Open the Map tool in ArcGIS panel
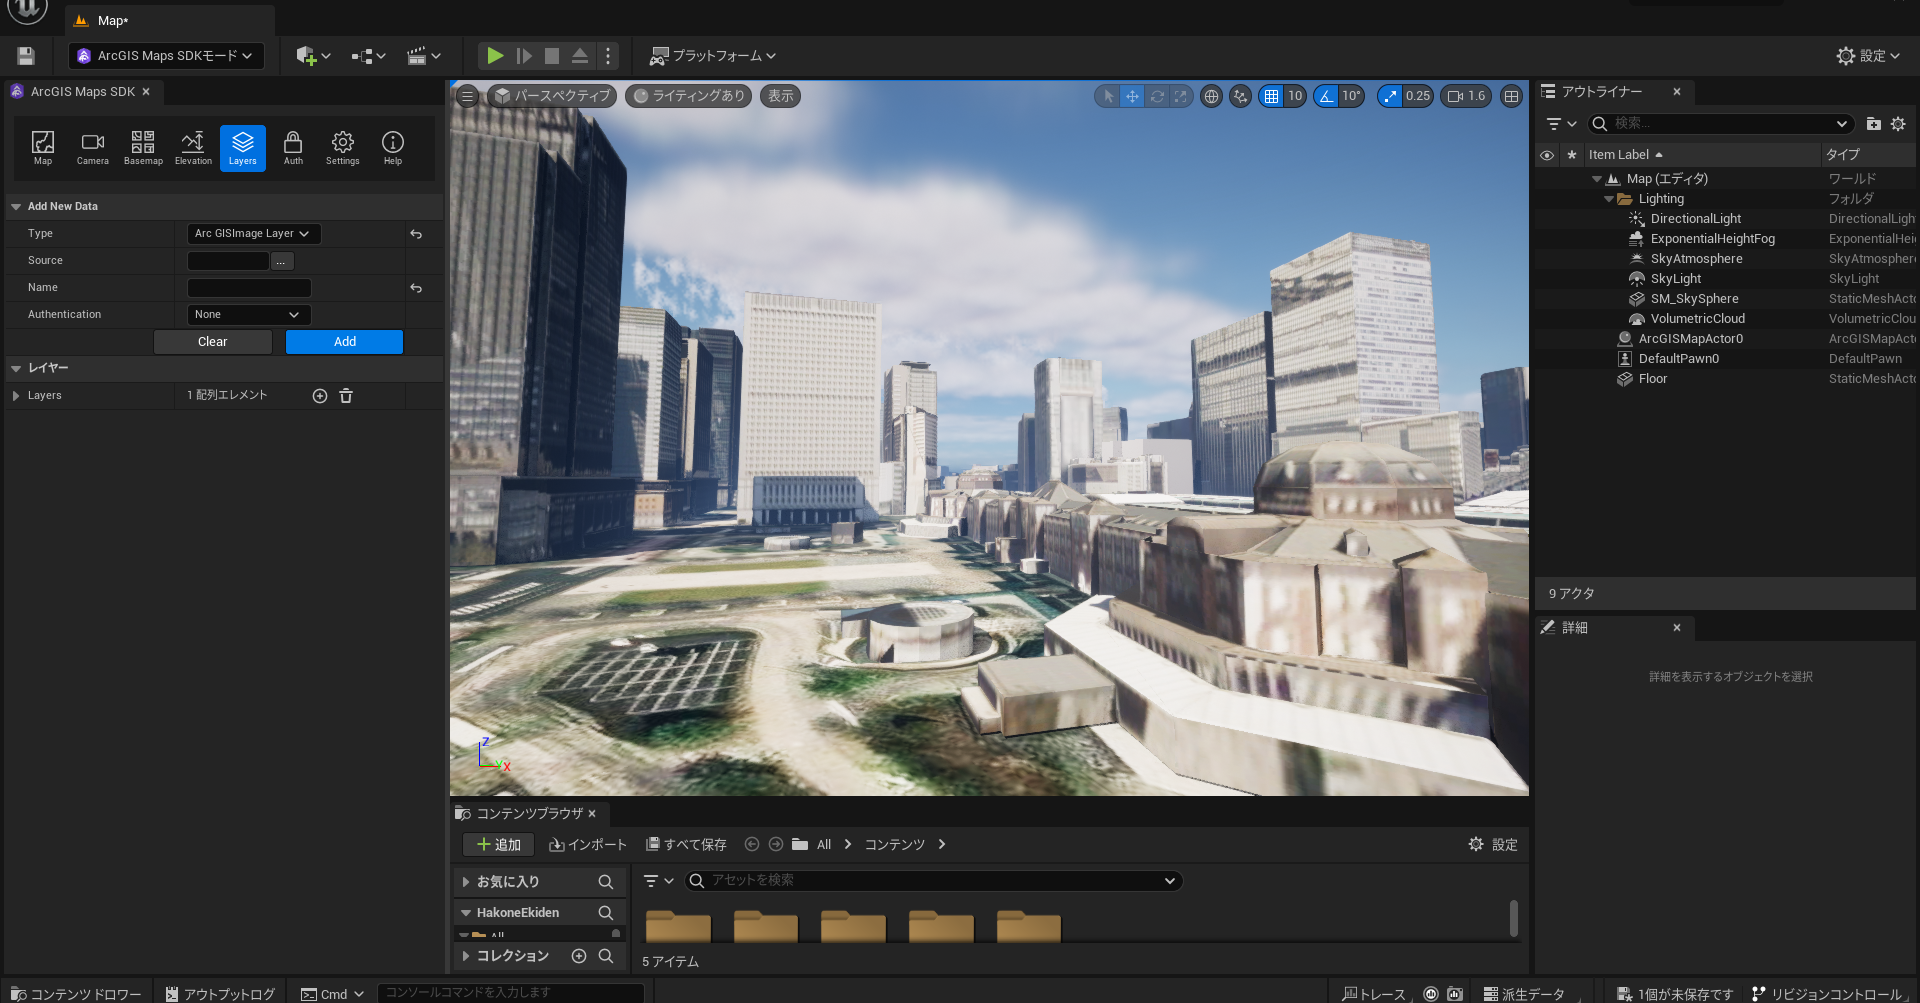Screen dimensions: 1920x1003 43,147
